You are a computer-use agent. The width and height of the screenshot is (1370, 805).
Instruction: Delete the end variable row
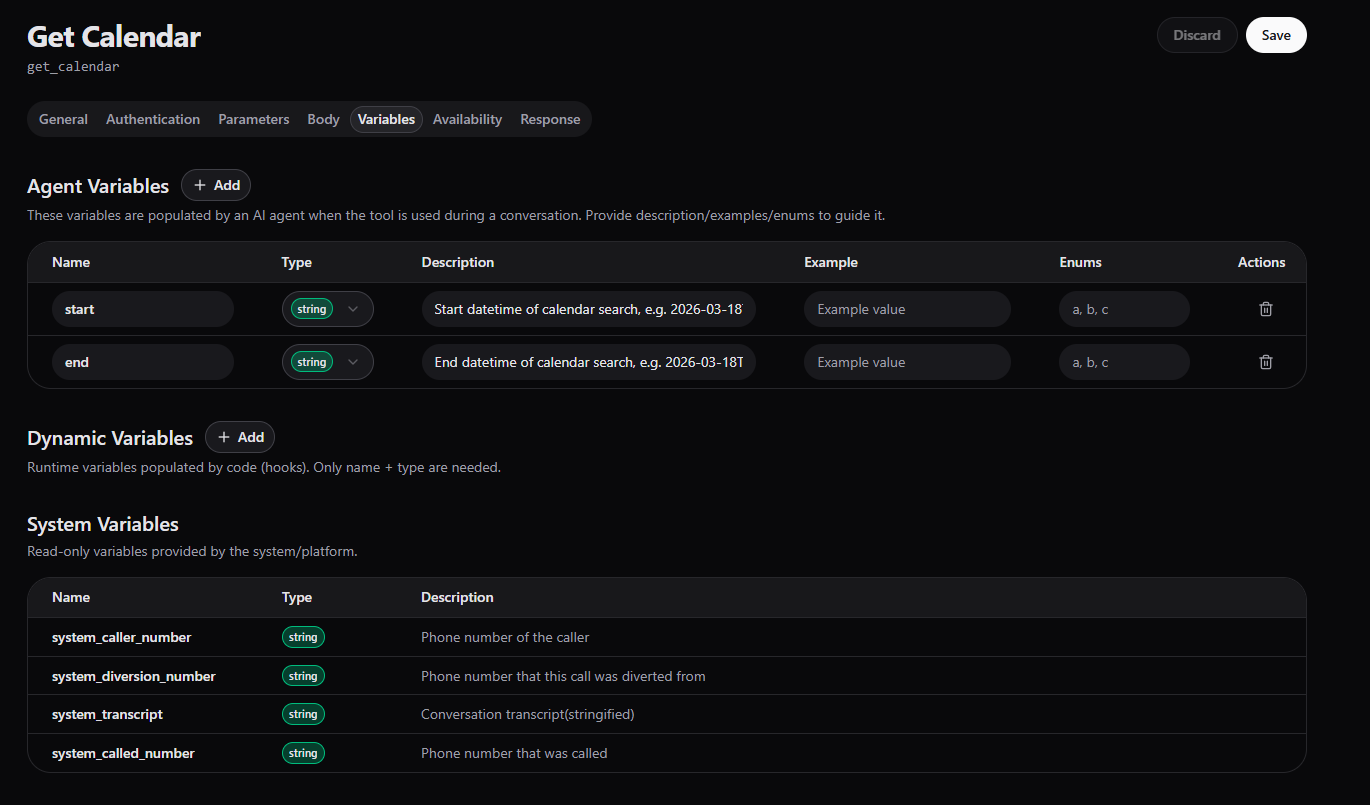click(x=1265, y=362)
